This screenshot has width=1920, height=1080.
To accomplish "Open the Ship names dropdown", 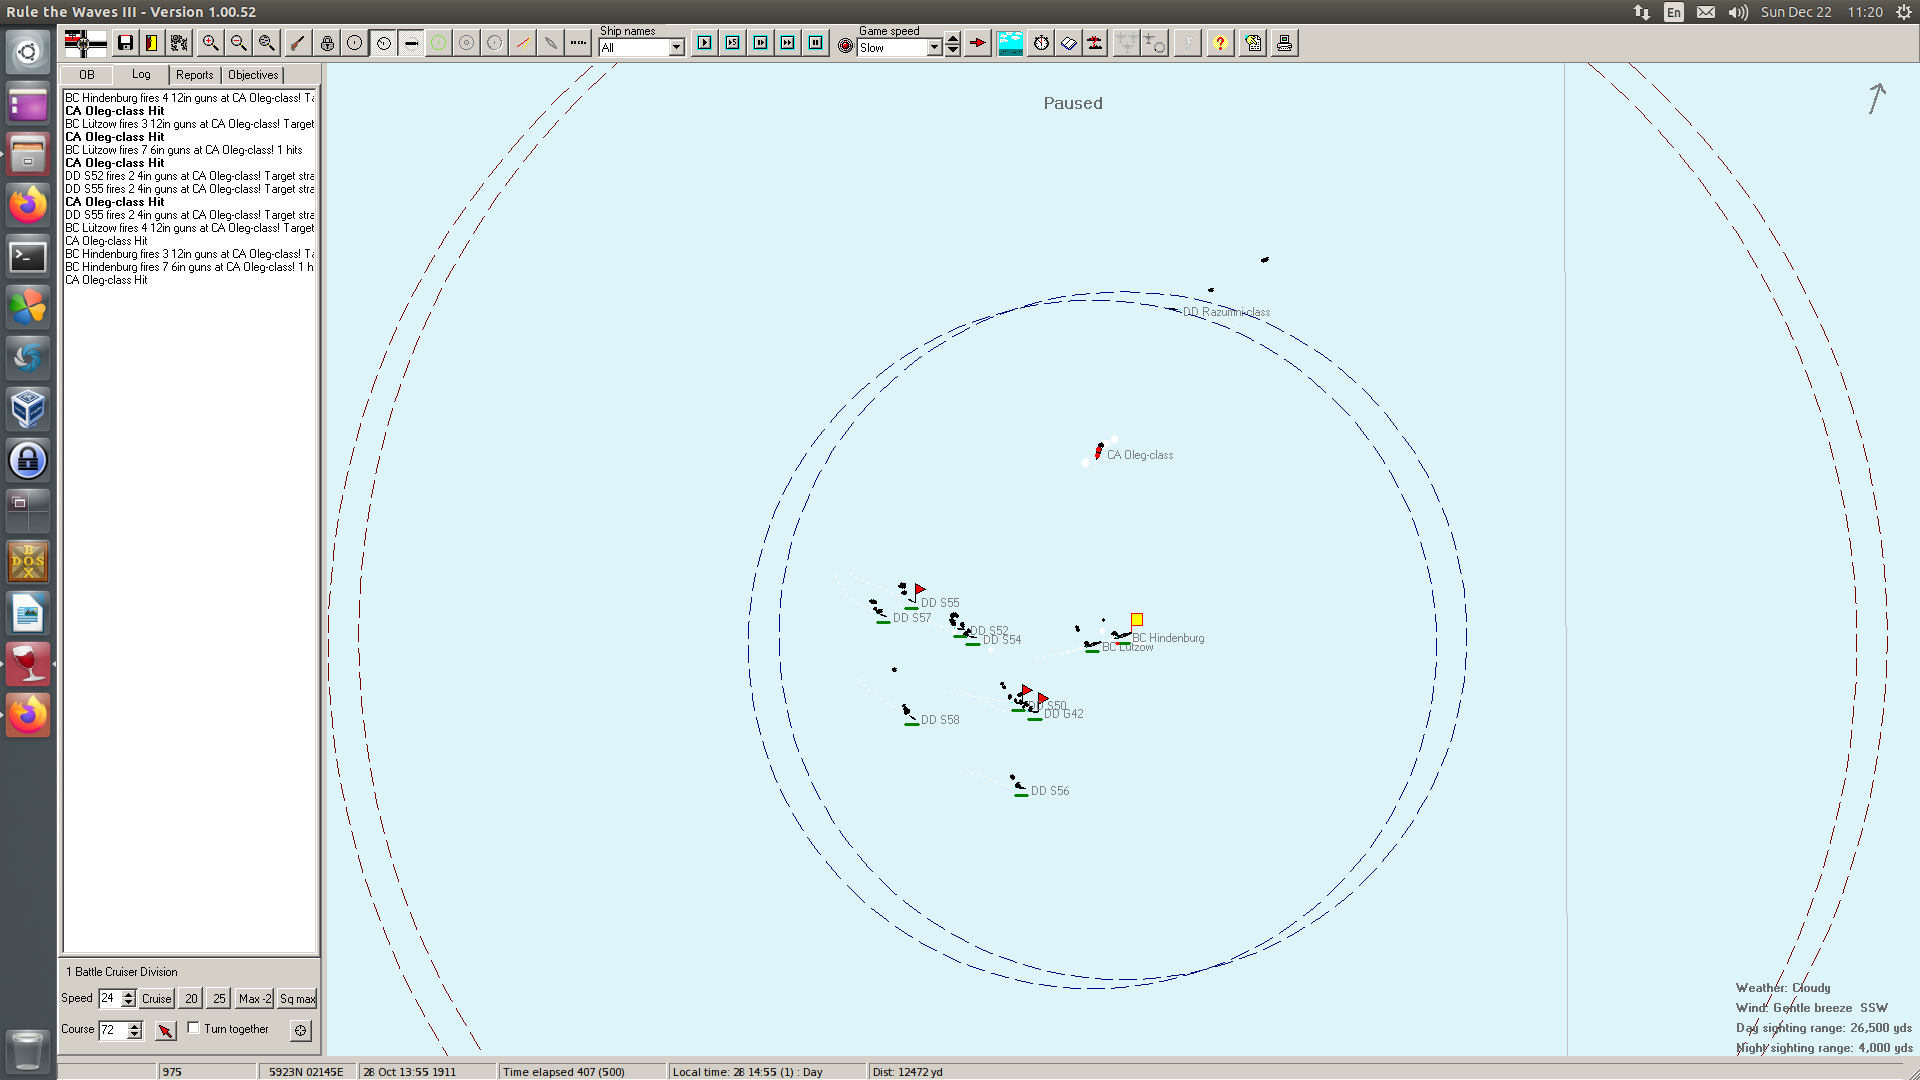I will [x=641, y=48].
